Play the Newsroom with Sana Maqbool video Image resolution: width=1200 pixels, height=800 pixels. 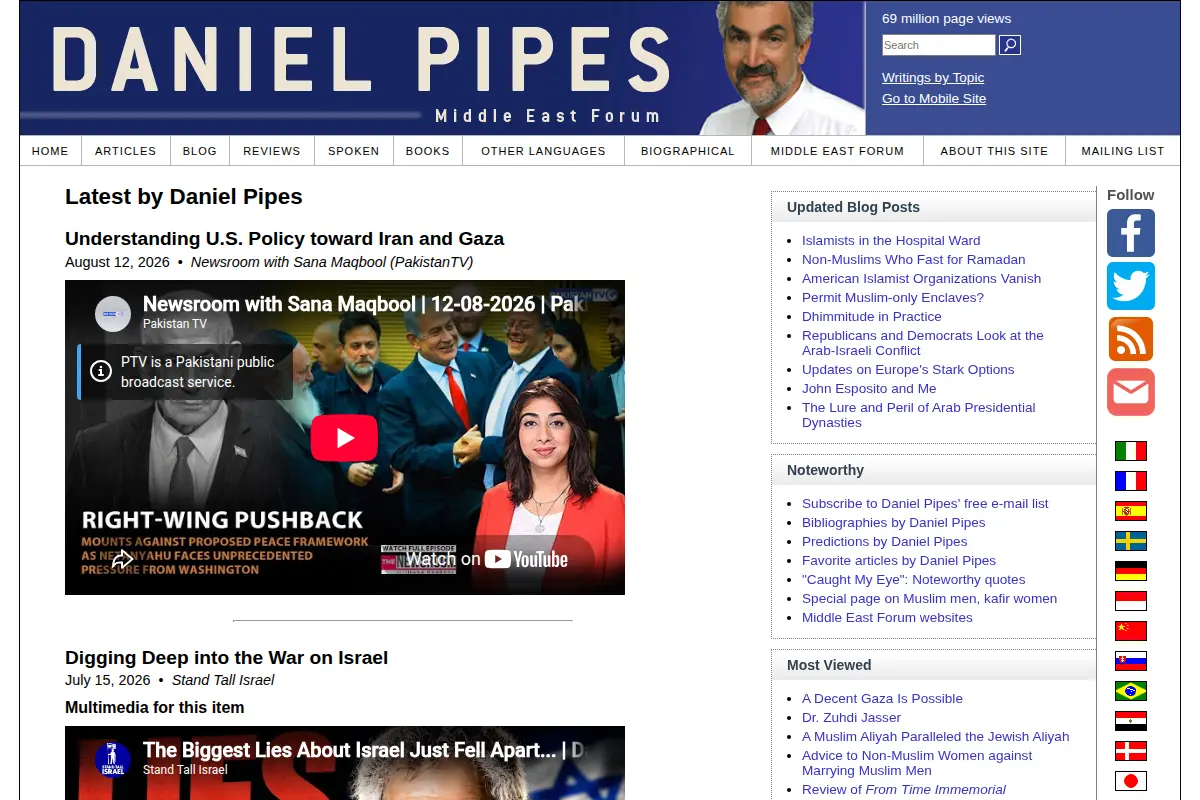point(344,438)
